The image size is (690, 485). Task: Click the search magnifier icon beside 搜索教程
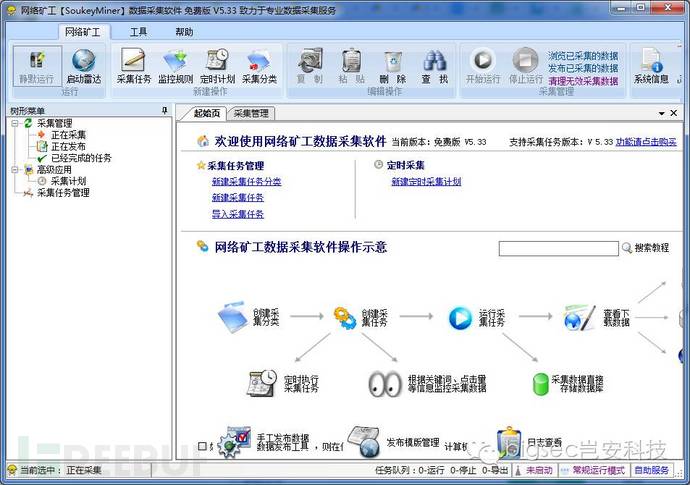coord(627,248)
